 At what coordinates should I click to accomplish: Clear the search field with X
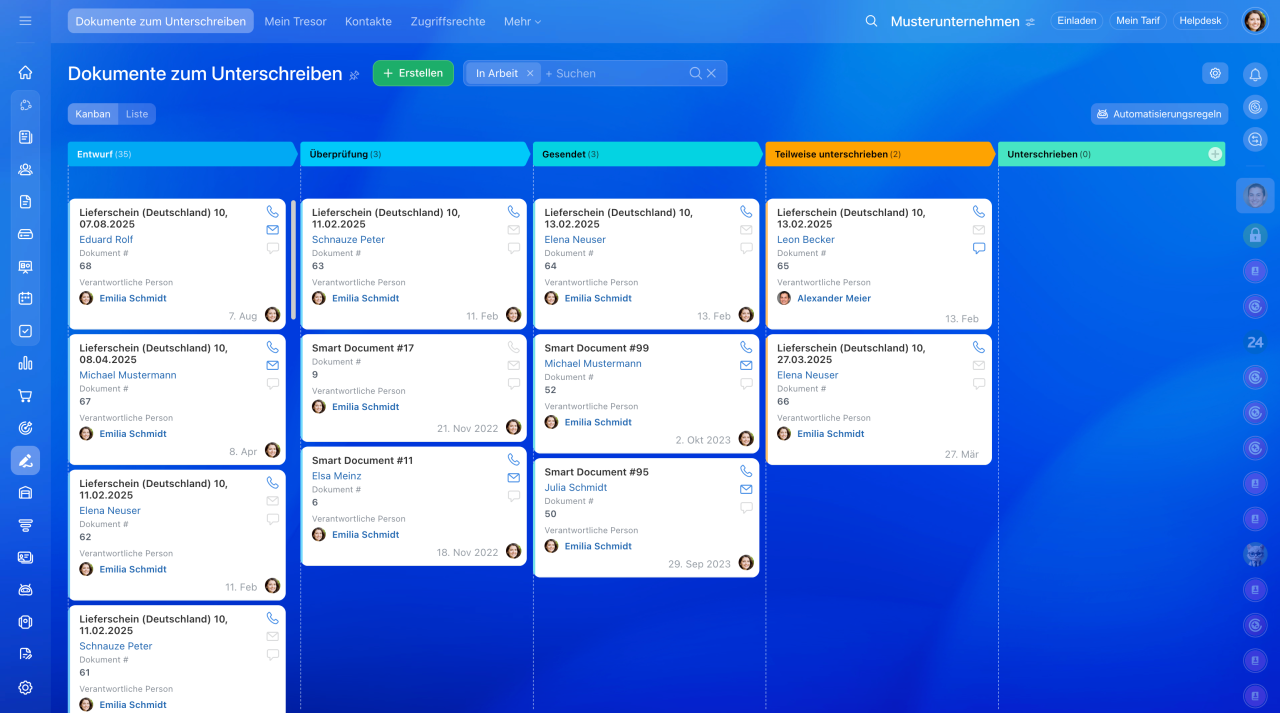[711, 73]
